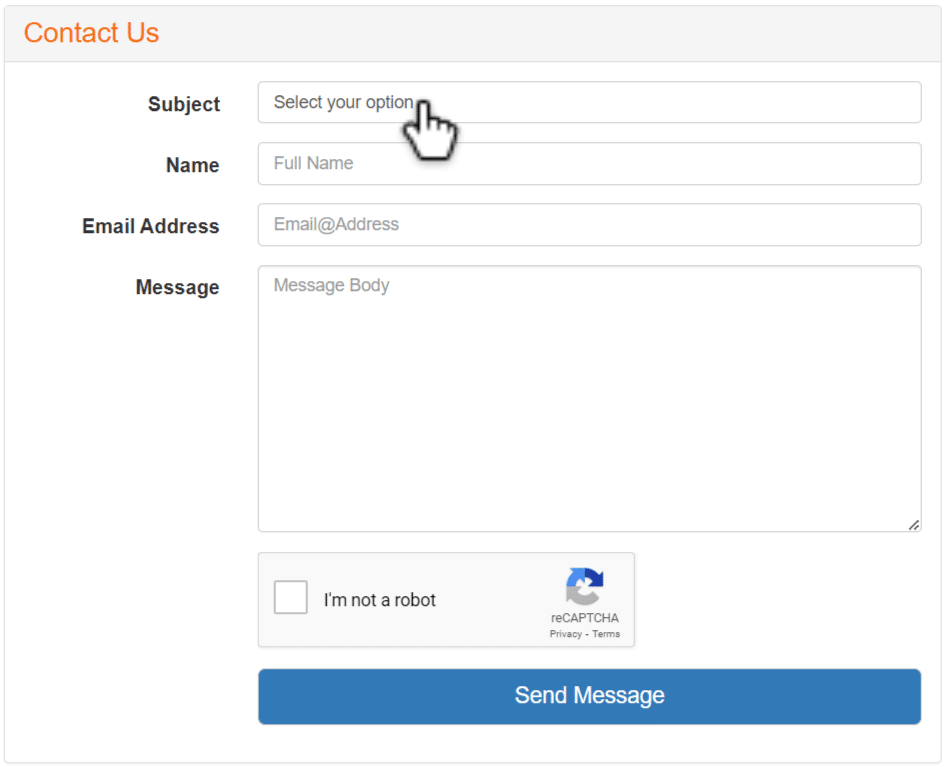The image size is (945, 767).
Task: Click the reCAPTCHA logo icon
Action: 584,586
